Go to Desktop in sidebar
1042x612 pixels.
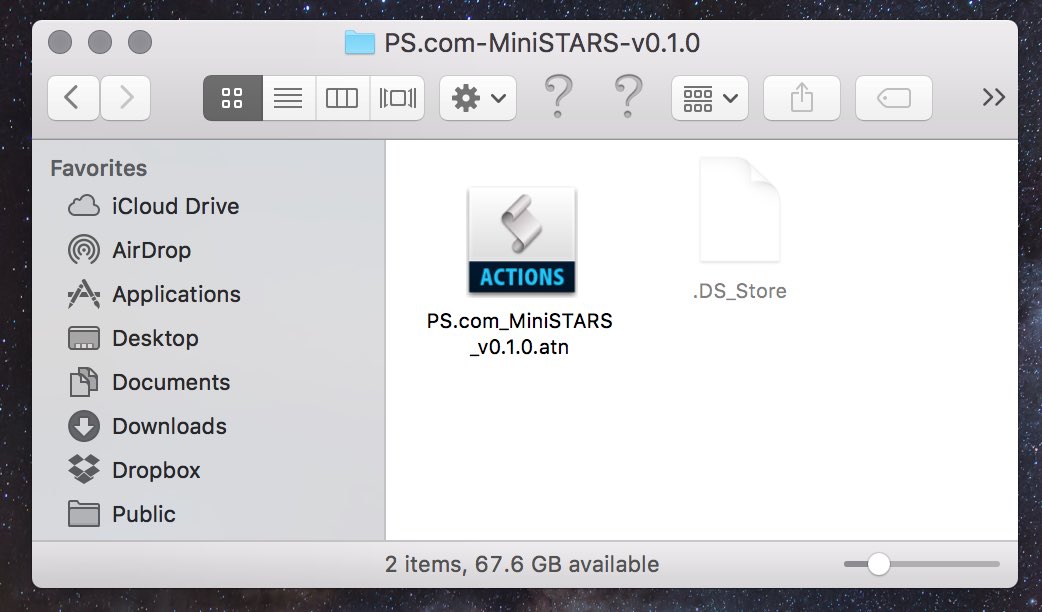155,338
